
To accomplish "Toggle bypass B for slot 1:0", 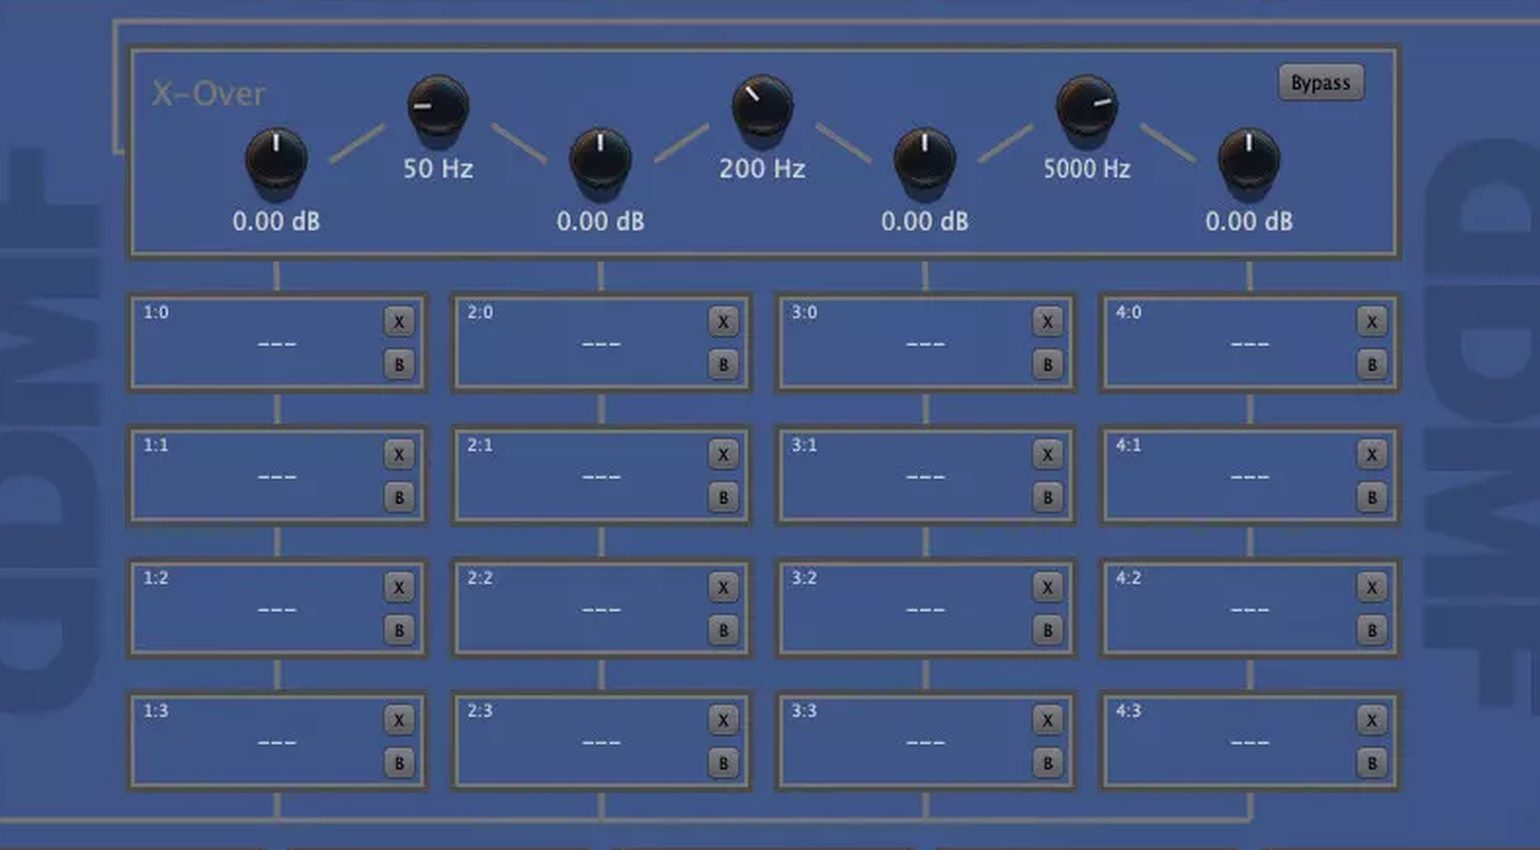I will [x=399, y=365].
